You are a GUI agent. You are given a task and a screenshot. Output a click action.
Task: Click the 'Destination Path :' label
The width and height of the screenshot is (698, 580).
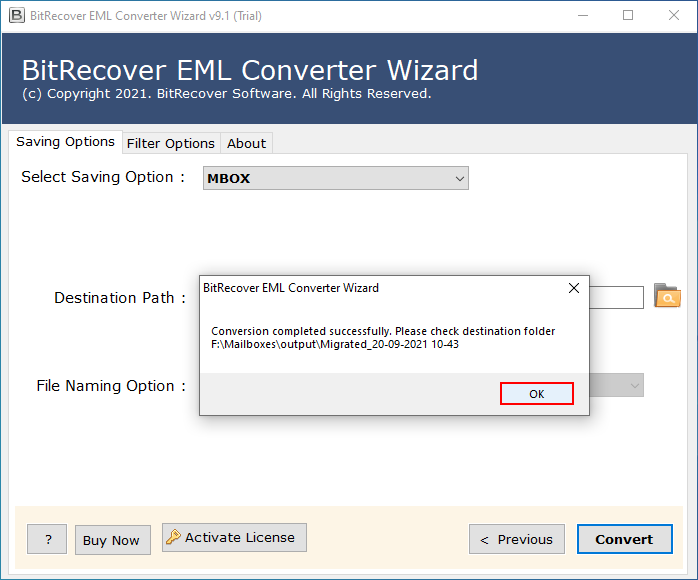coord(120,297)
